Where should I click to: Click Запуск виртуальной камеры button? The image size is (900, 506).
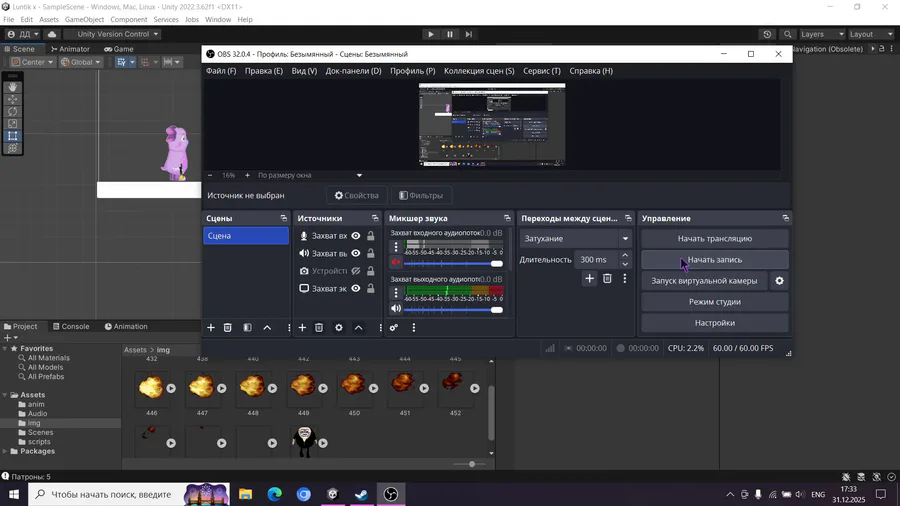(704, 281)
